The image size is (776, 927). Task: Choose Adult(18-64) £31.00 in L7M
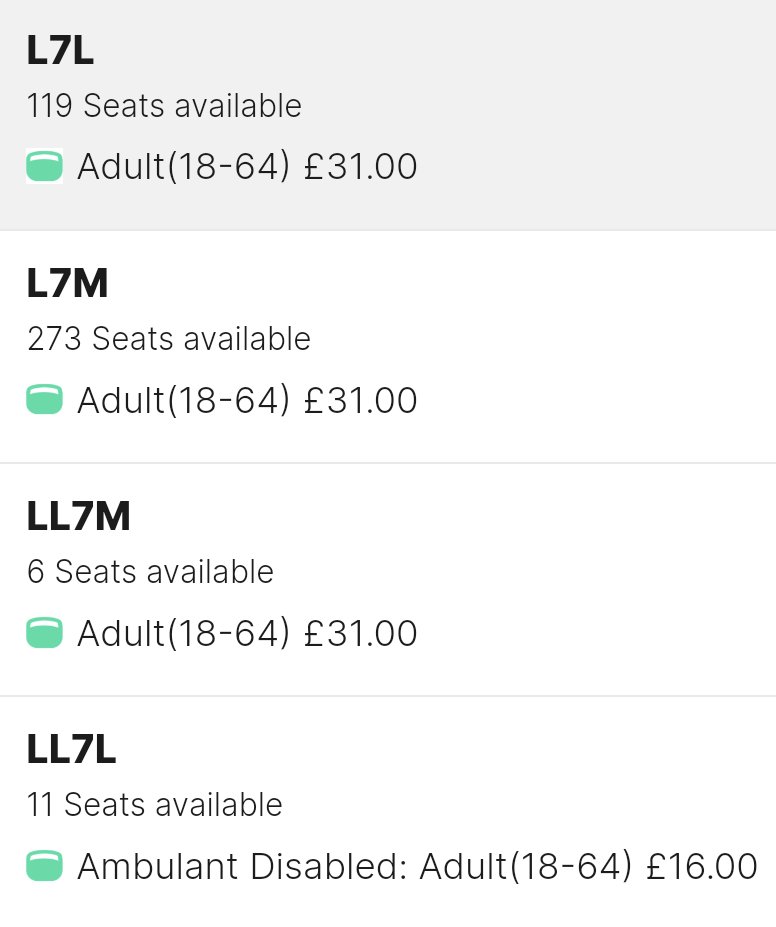[247, 400]
